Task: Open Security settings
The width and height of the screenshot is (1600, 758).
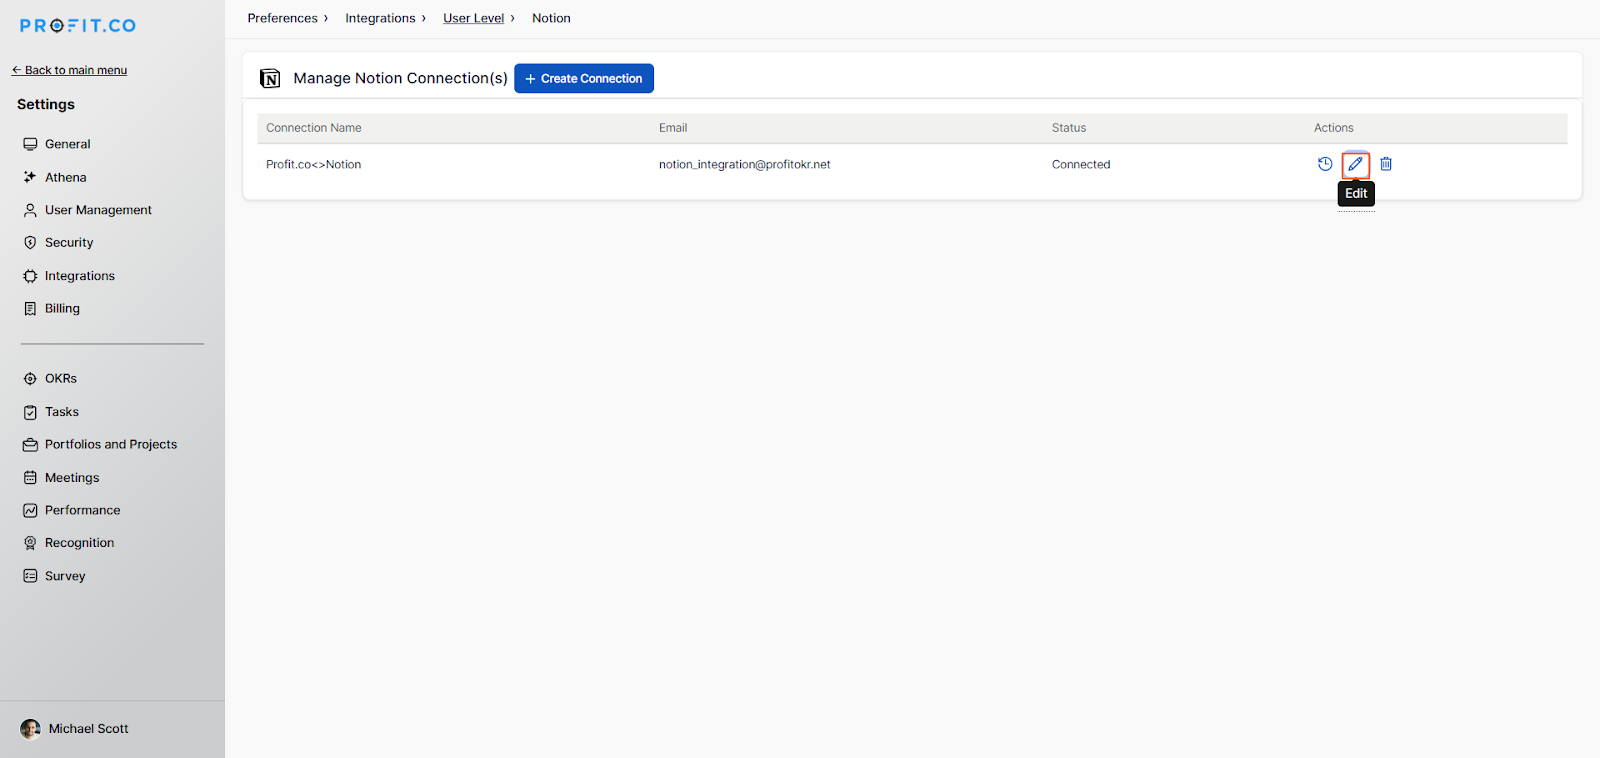Action: click(x=69, y=243)
